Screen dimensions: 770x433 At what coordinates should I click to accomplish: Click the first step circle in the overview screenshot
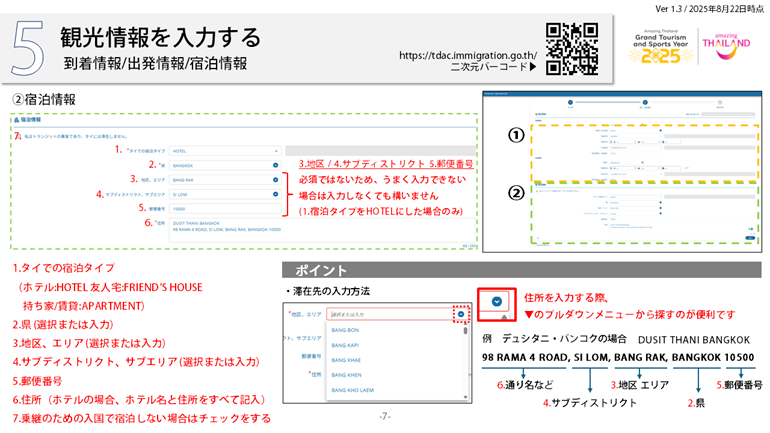coord(570,103)
